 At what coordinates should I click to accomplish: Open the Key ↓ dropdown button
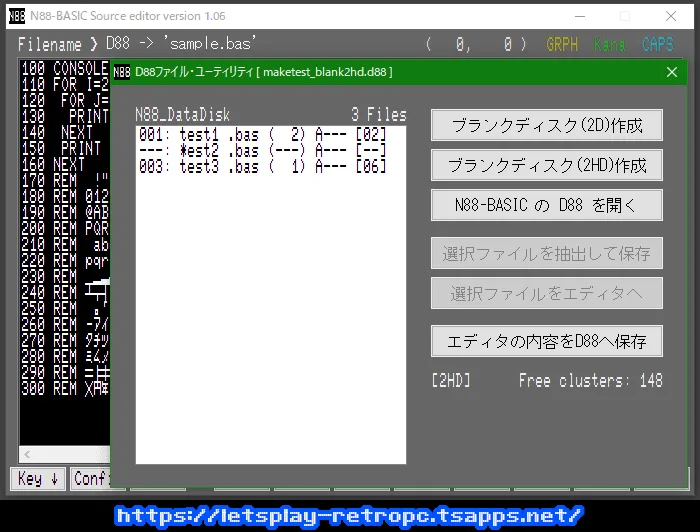point(39,479)
